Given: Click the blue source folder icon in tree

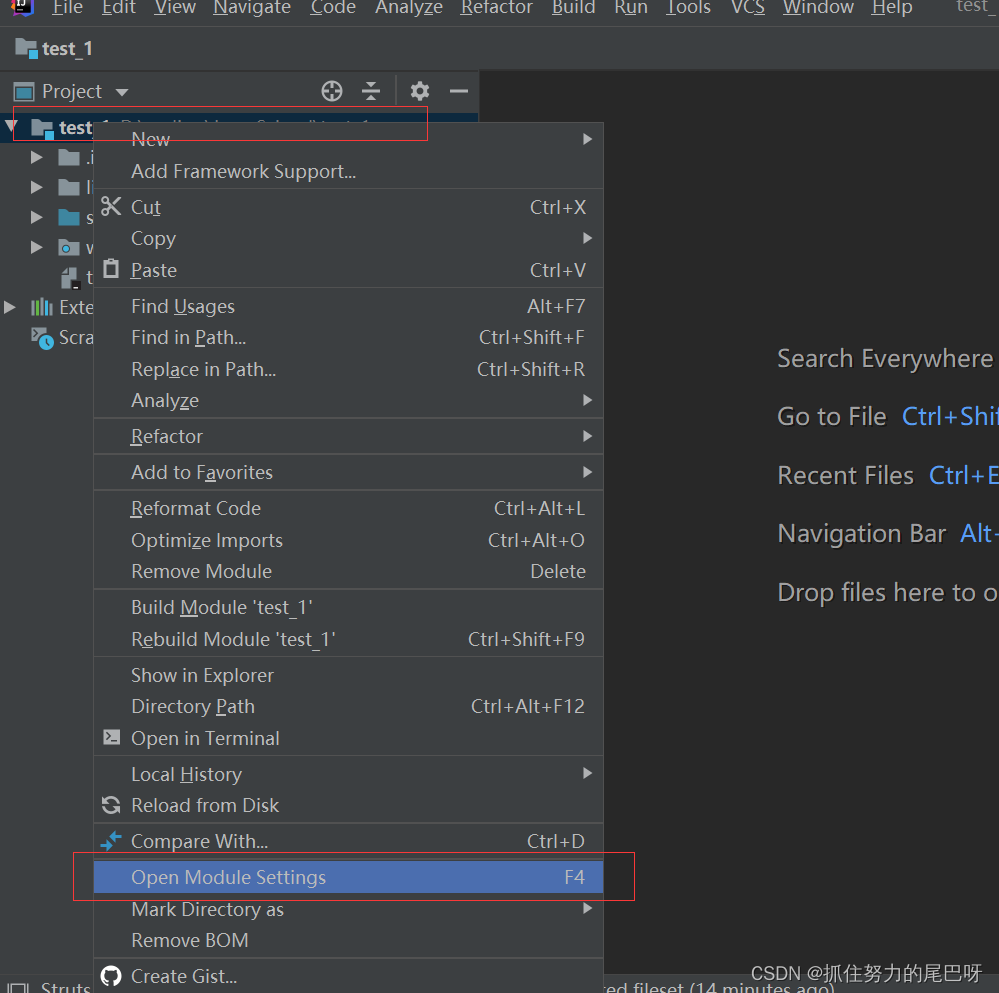Looking at the screenshot, I should click(69, 218).
